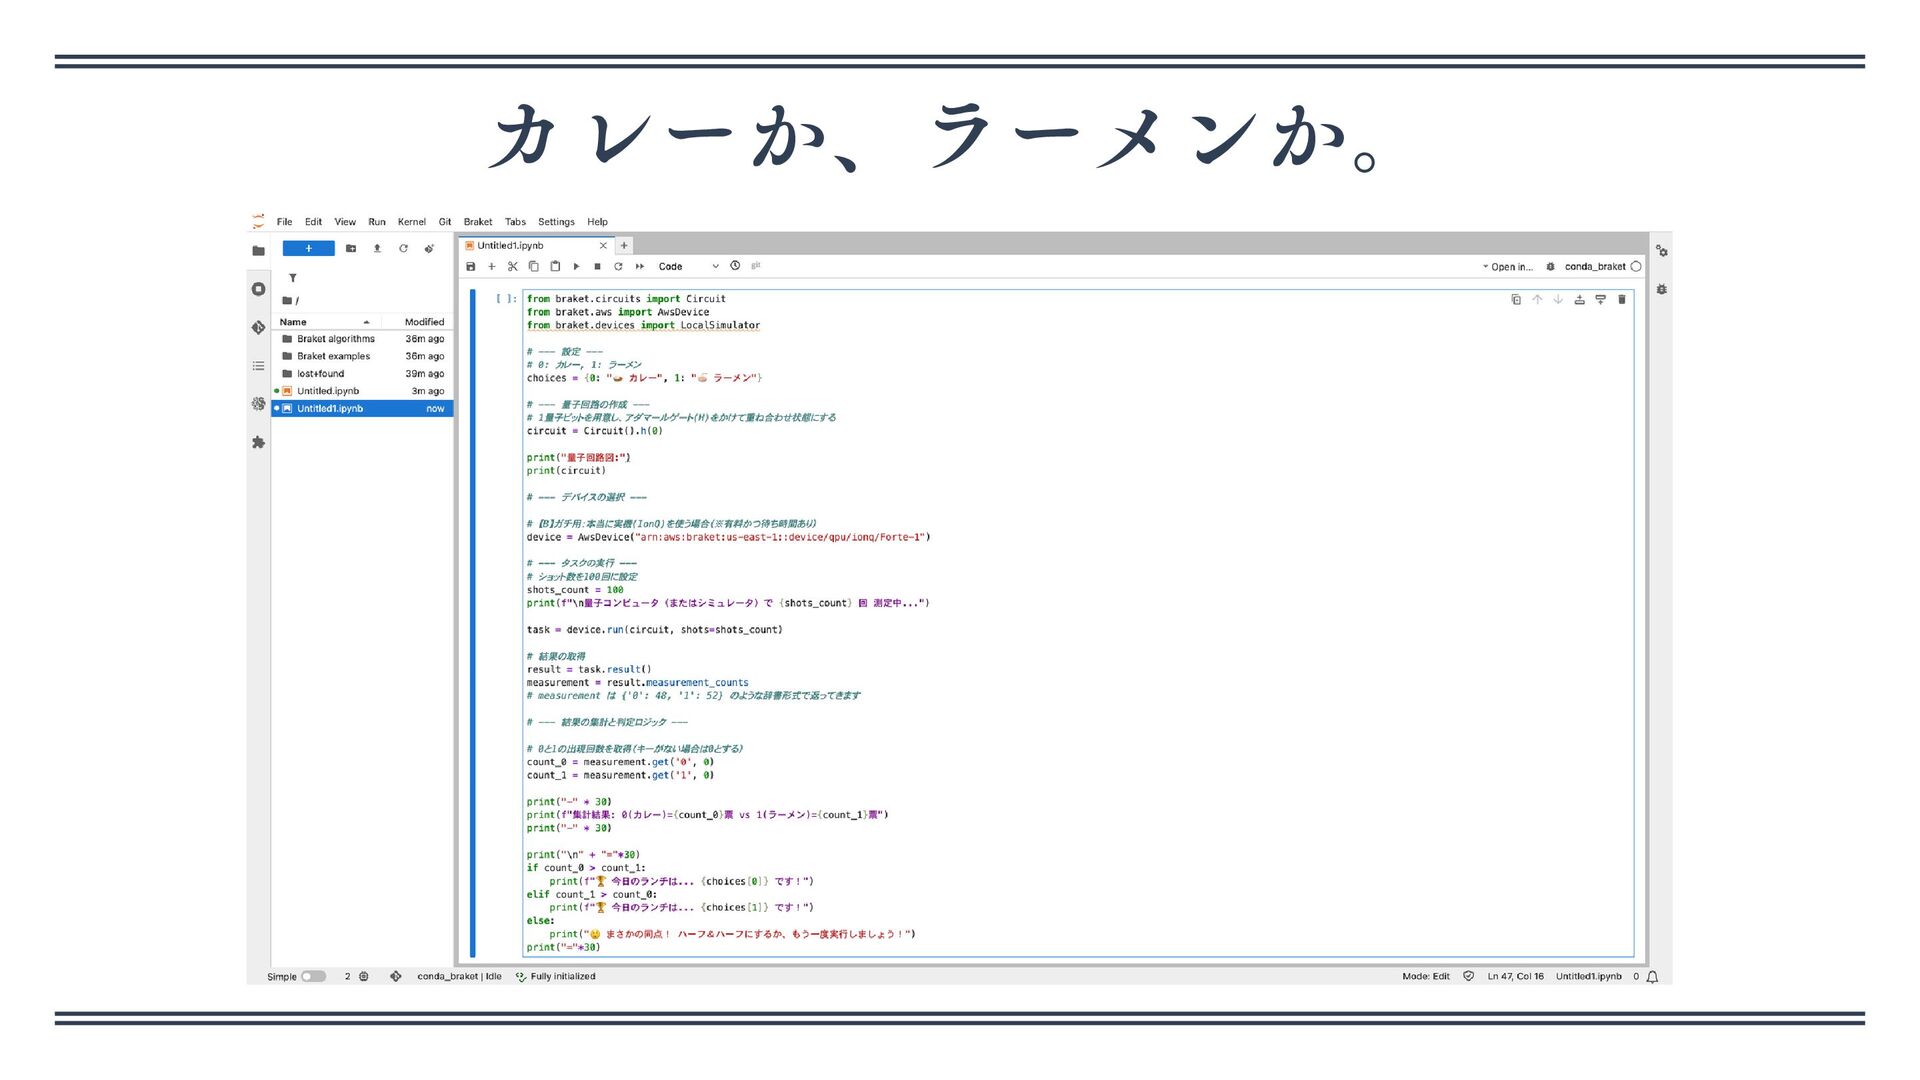This screenshot has width=1920, height=1080.
Task: Interrupt the kernel with stop icon
Action: pyautogui.click(x=597, y=267)
